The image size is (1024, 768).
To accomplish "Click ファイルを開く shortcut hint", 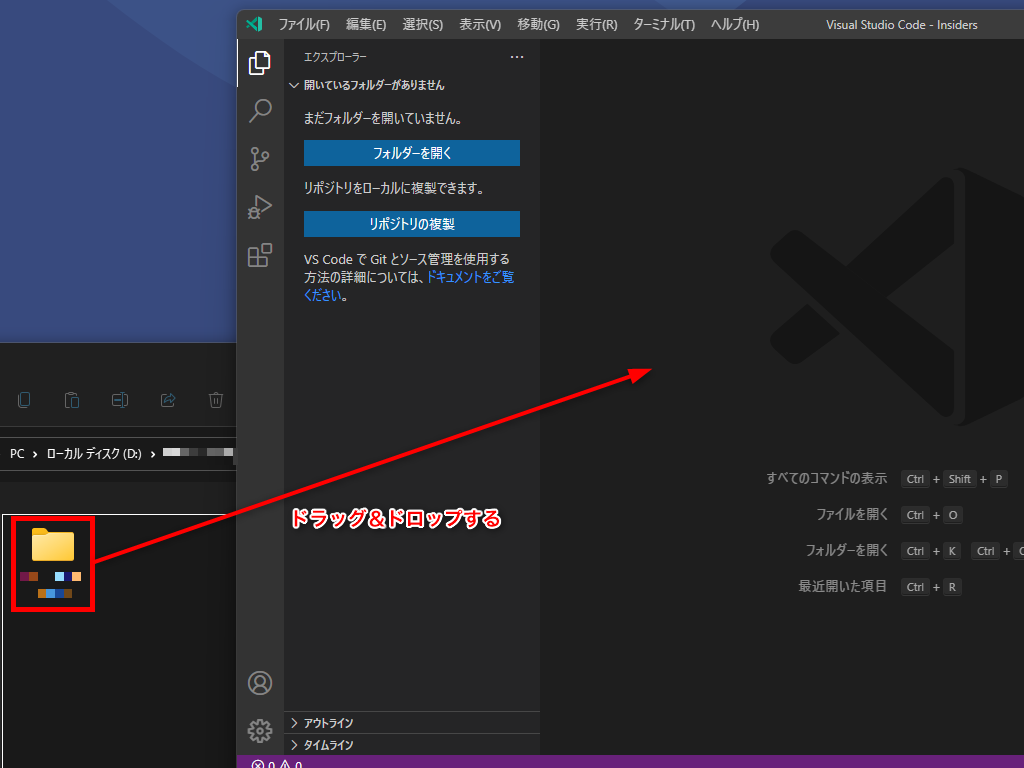I will [852, 515].
